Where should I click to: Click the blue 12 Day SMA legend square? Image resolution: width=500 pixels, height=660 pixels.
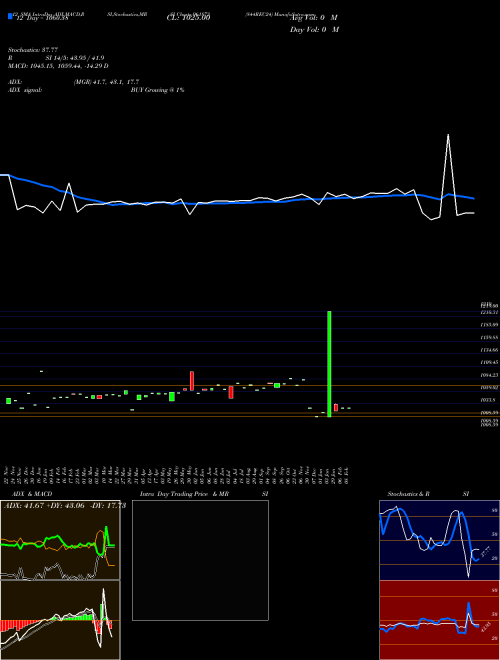coord(10,17)
